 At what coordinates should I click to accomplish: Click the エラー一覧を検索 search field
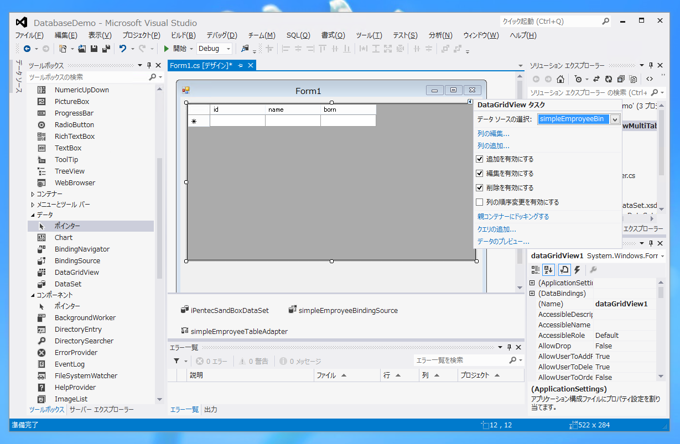[x=462, y=360]
